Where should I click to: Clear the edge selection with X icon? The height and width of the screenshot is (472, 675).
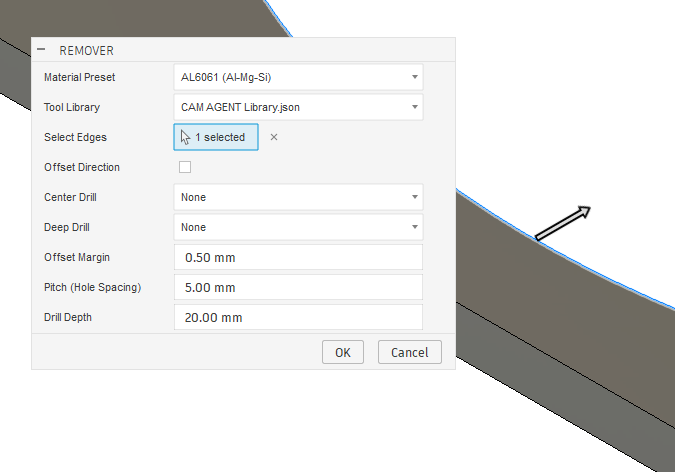tap(274, 137)
